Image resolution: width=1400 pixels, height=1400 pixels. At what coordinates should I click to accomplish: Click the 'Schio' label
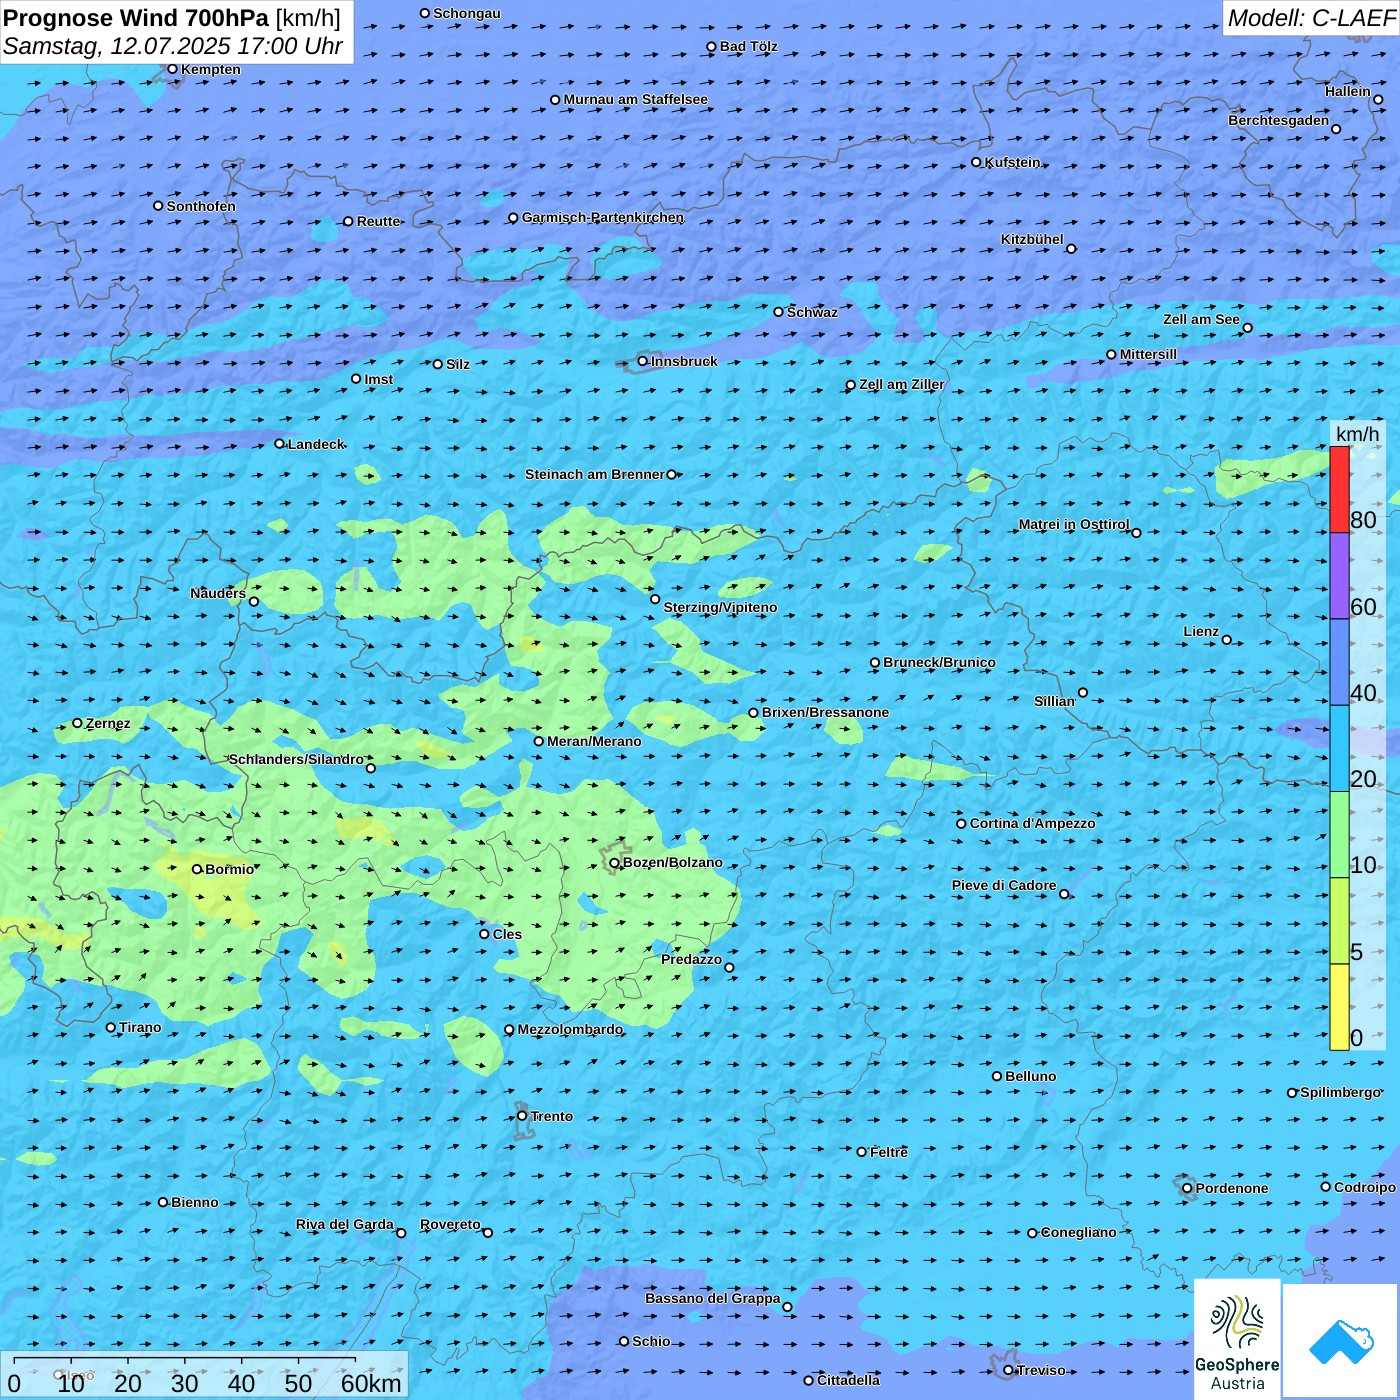tap(651, 1341)
